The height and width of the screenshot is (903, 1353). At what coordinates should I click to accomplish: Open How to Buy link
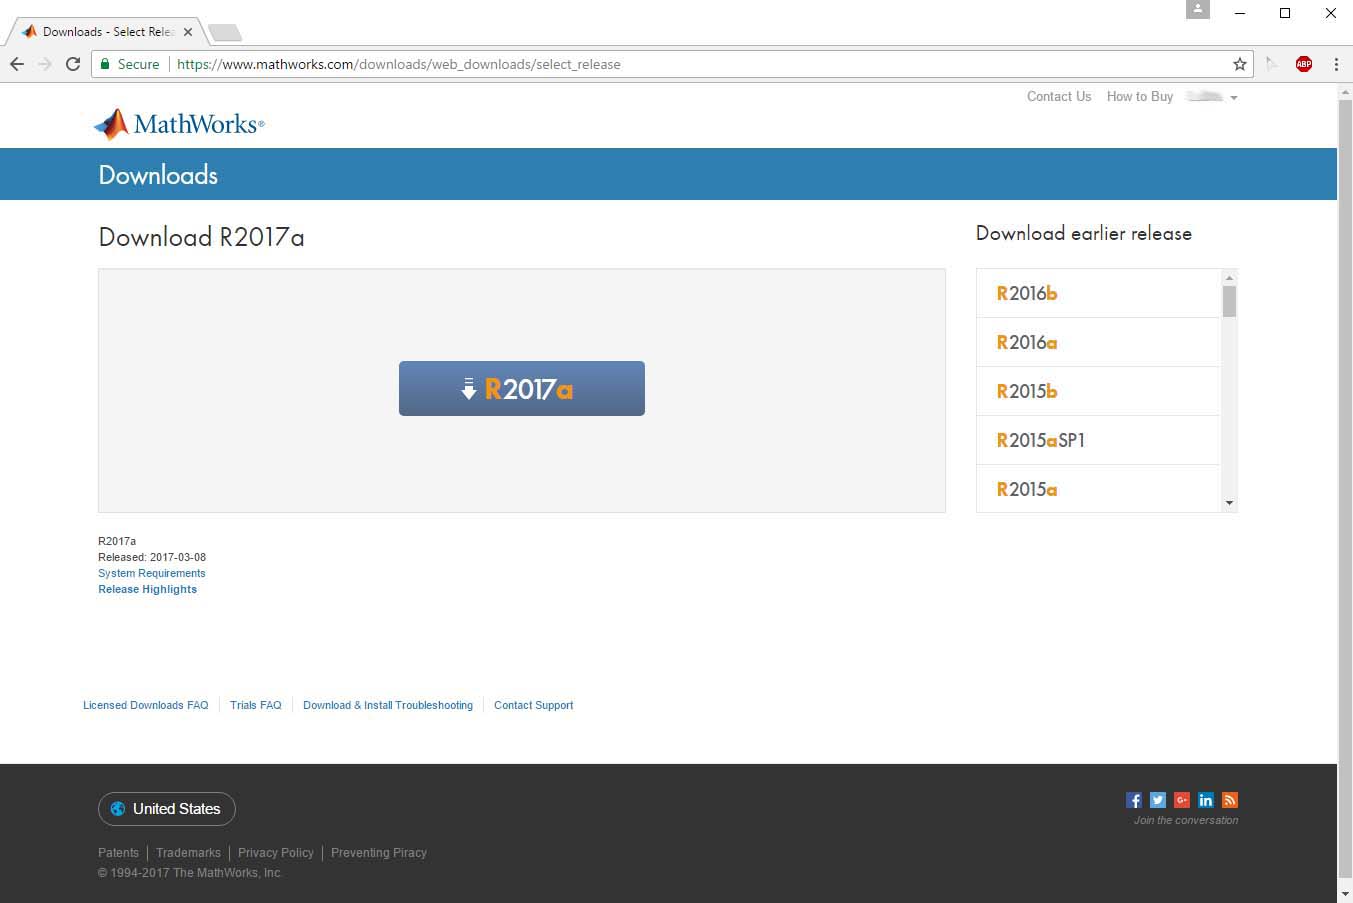1140,97
